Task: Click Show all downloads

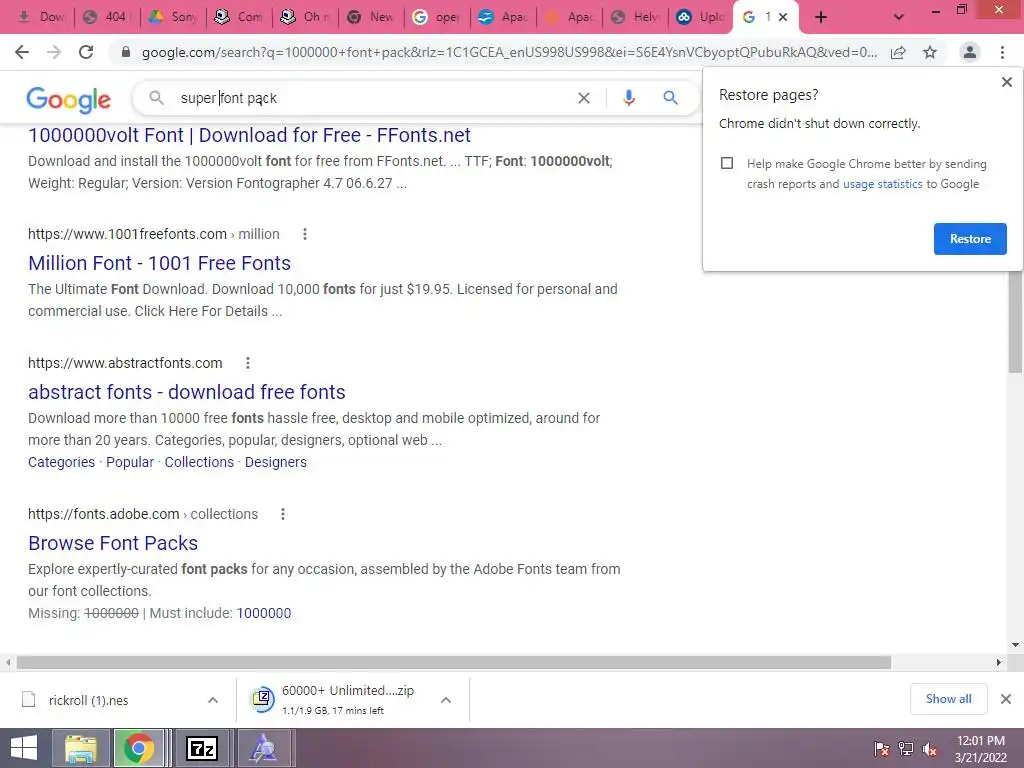Action: pos(948,699)
